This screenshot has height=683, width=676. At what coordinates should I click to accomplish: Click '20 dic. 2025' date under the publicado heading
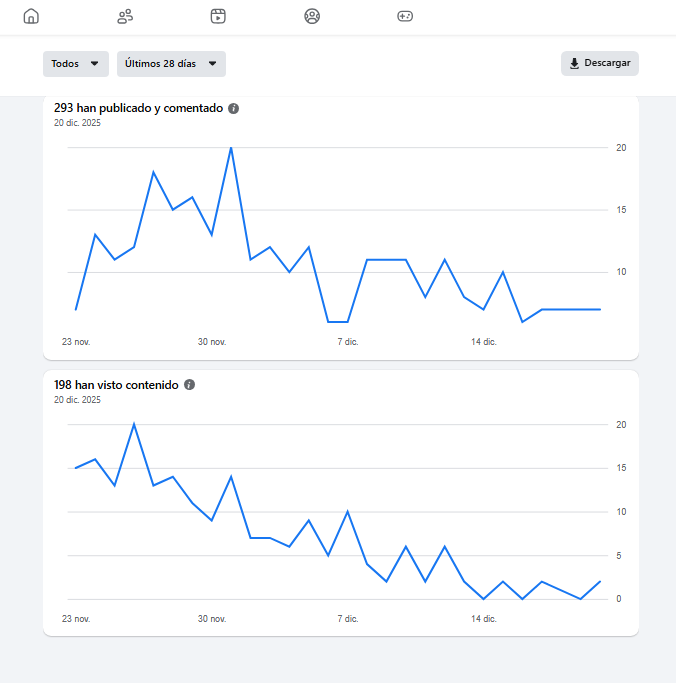77,123
